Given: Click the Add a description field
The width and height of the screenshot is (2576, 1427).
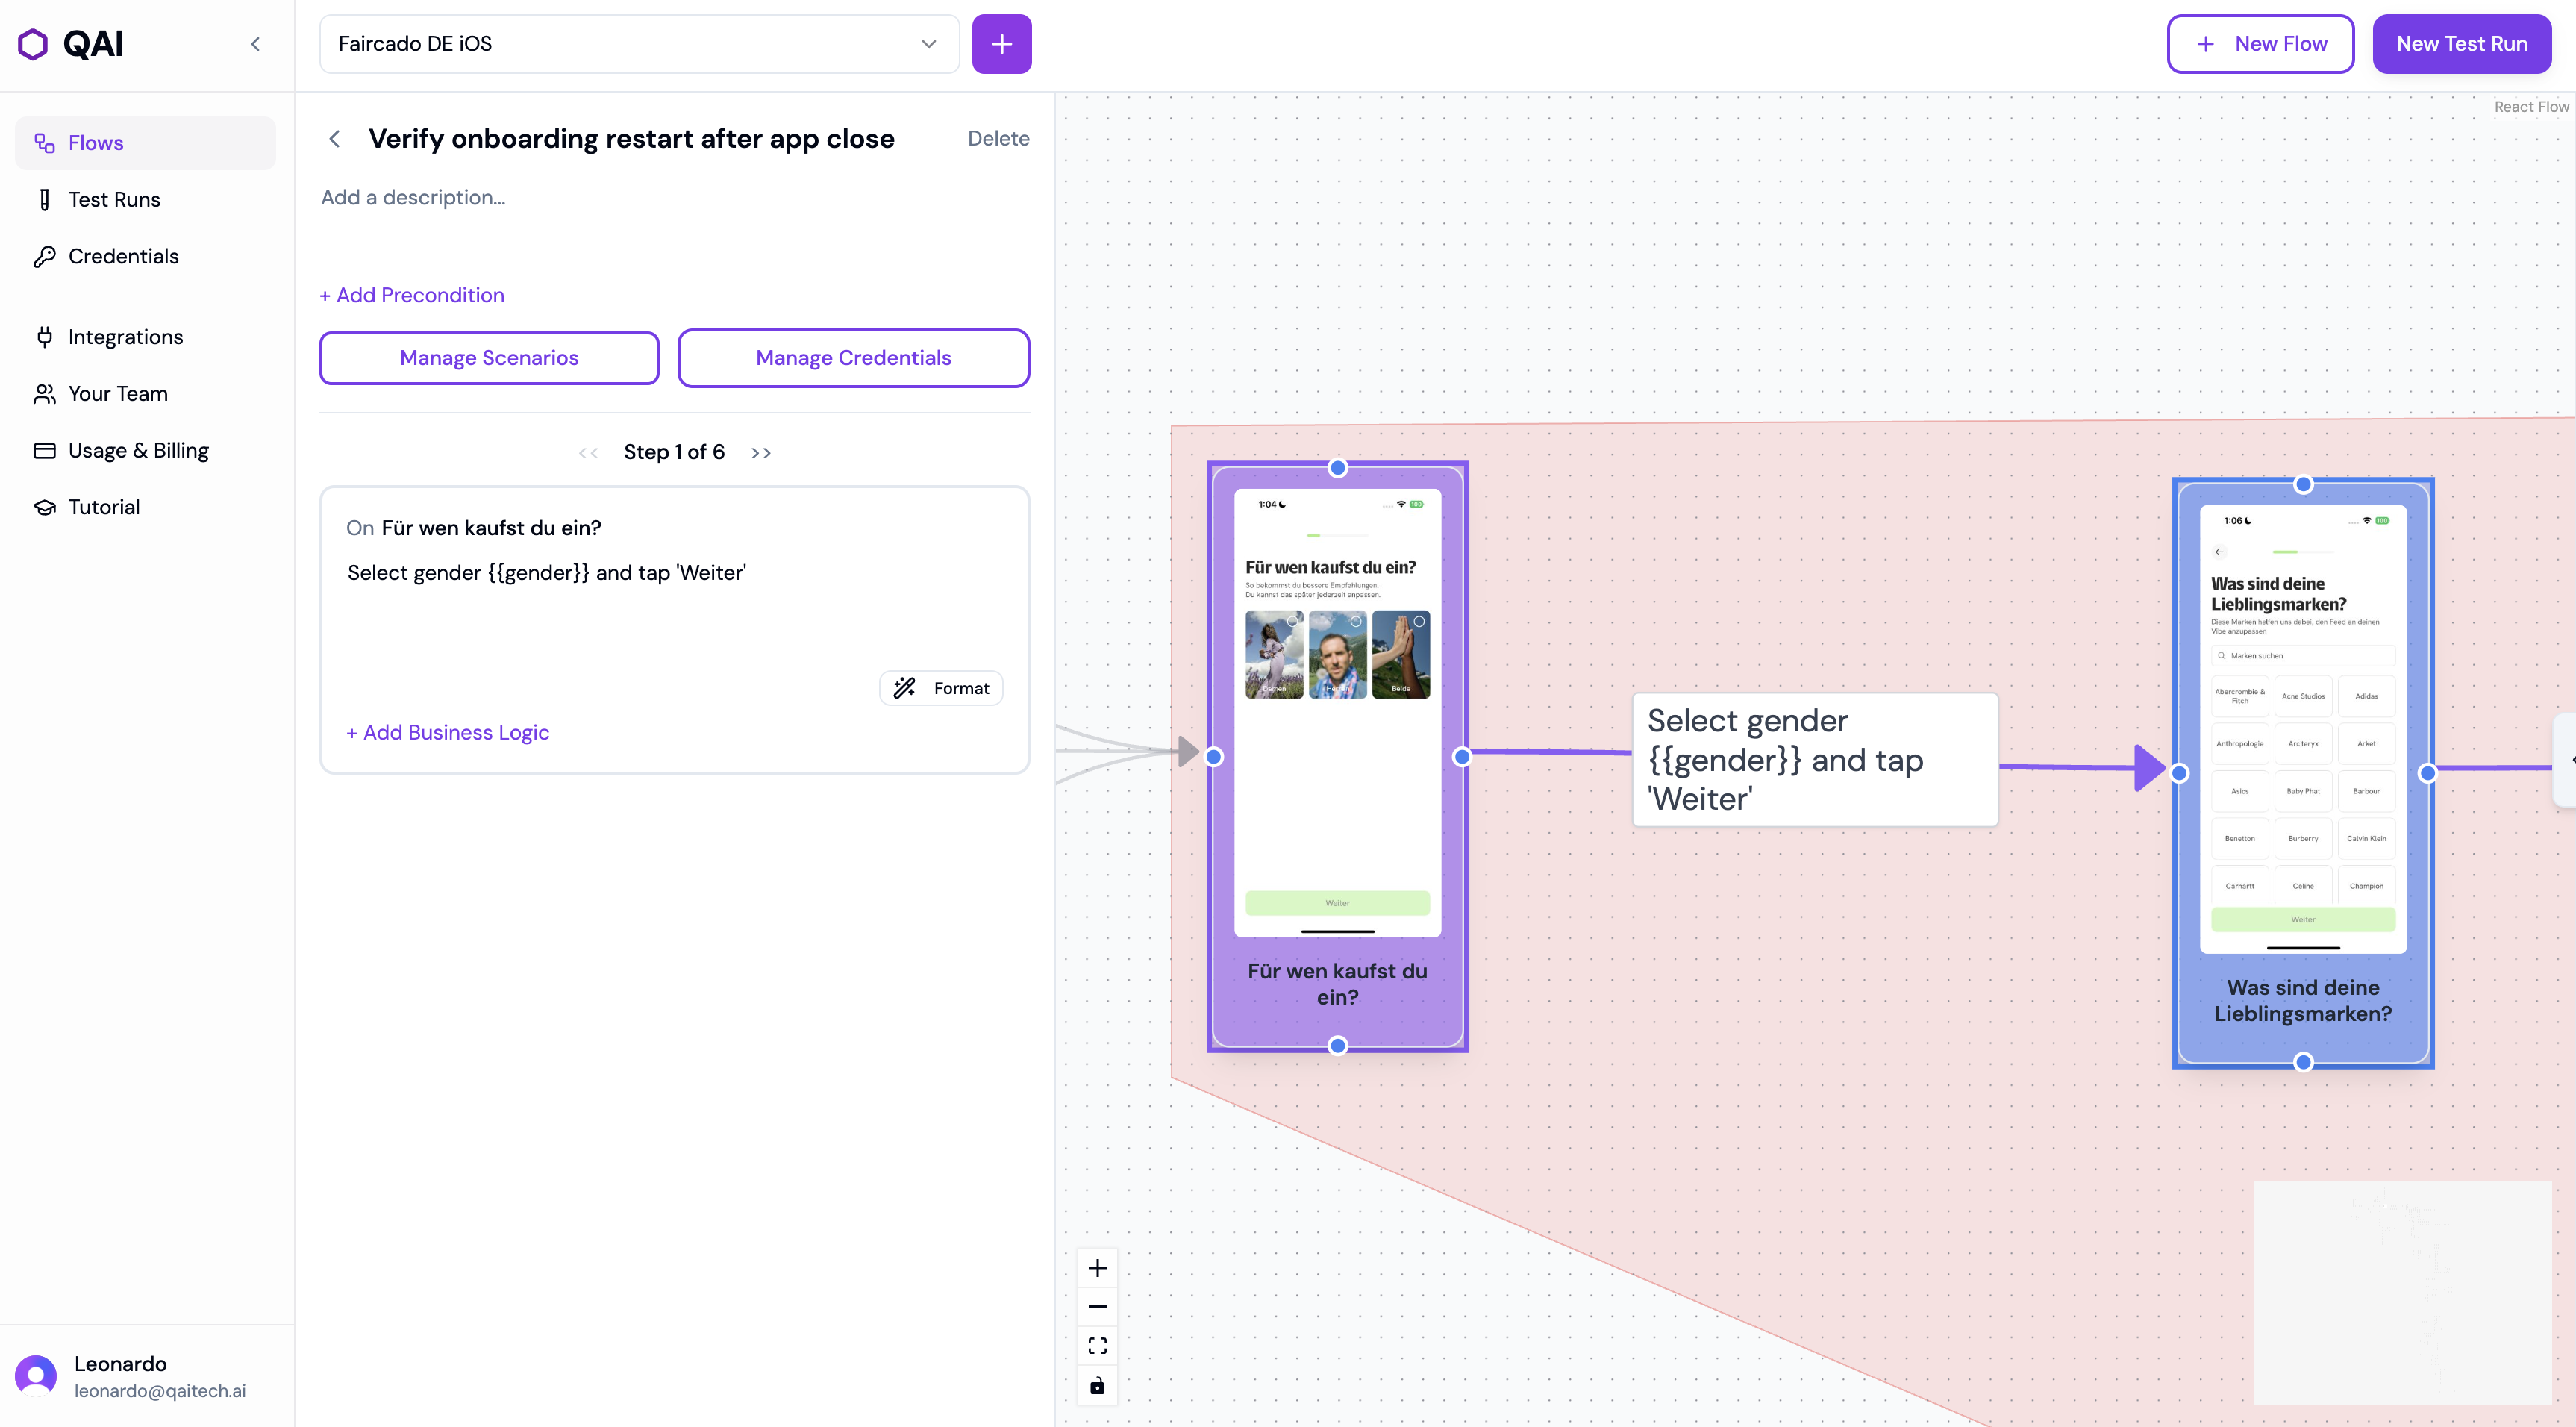Looking at the screenshot, I should click(413, 198).
